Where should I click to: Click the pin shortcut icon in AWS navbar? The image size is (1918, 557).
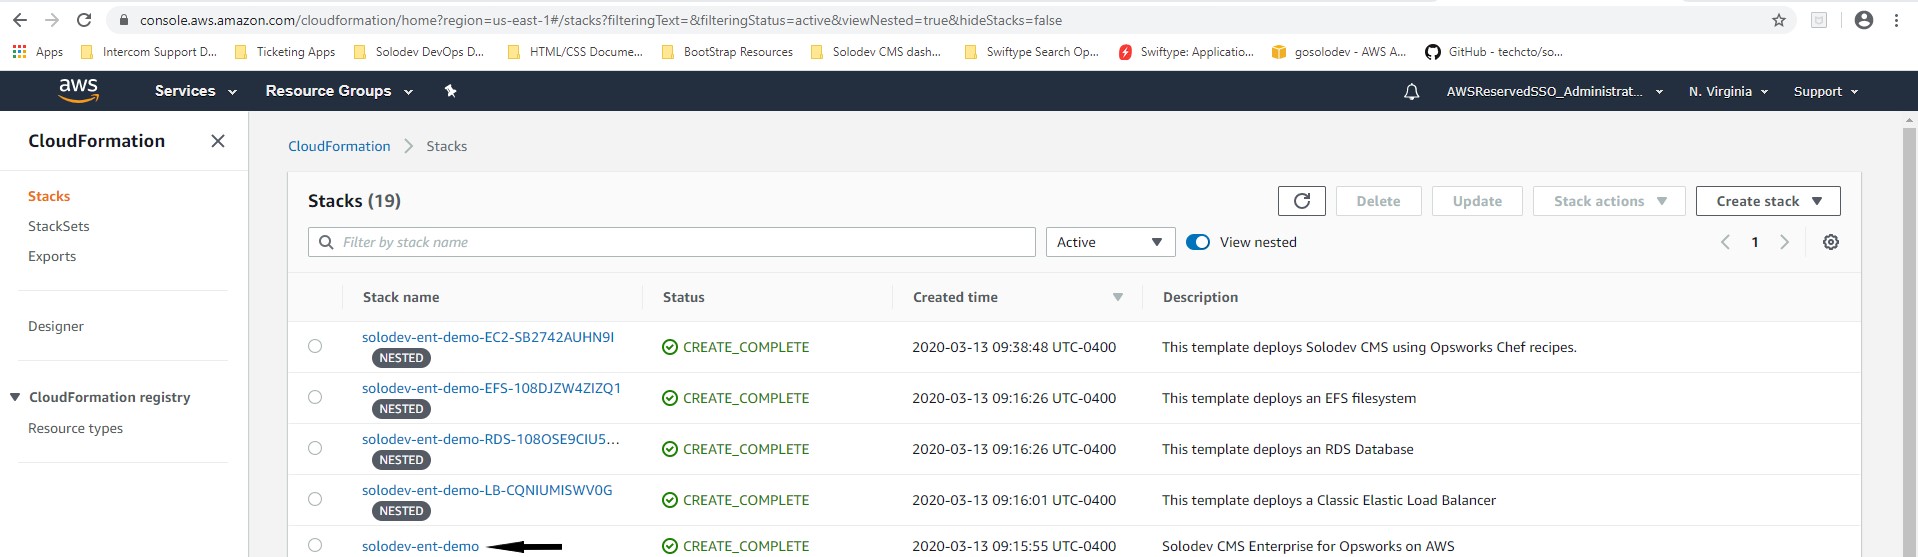click(450, 91)
